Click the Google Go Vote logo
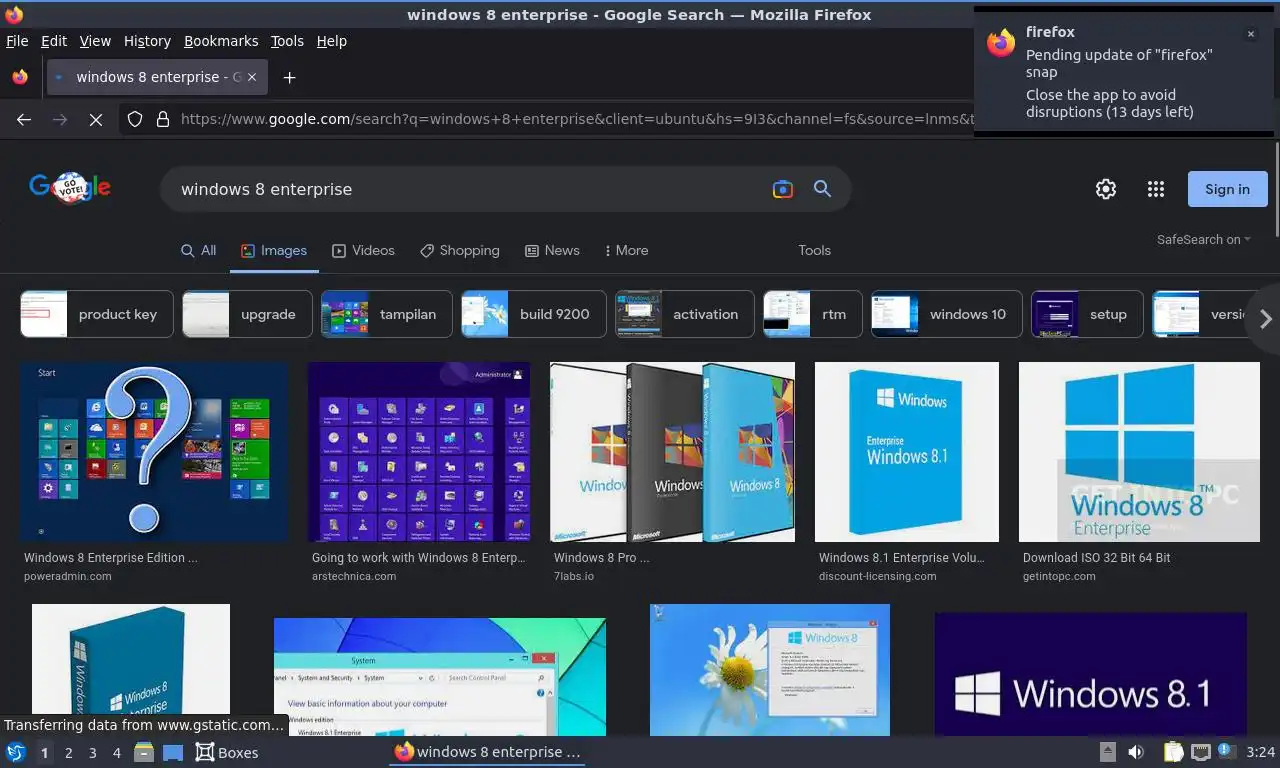Screen dimensions: 1280x768 70,187
